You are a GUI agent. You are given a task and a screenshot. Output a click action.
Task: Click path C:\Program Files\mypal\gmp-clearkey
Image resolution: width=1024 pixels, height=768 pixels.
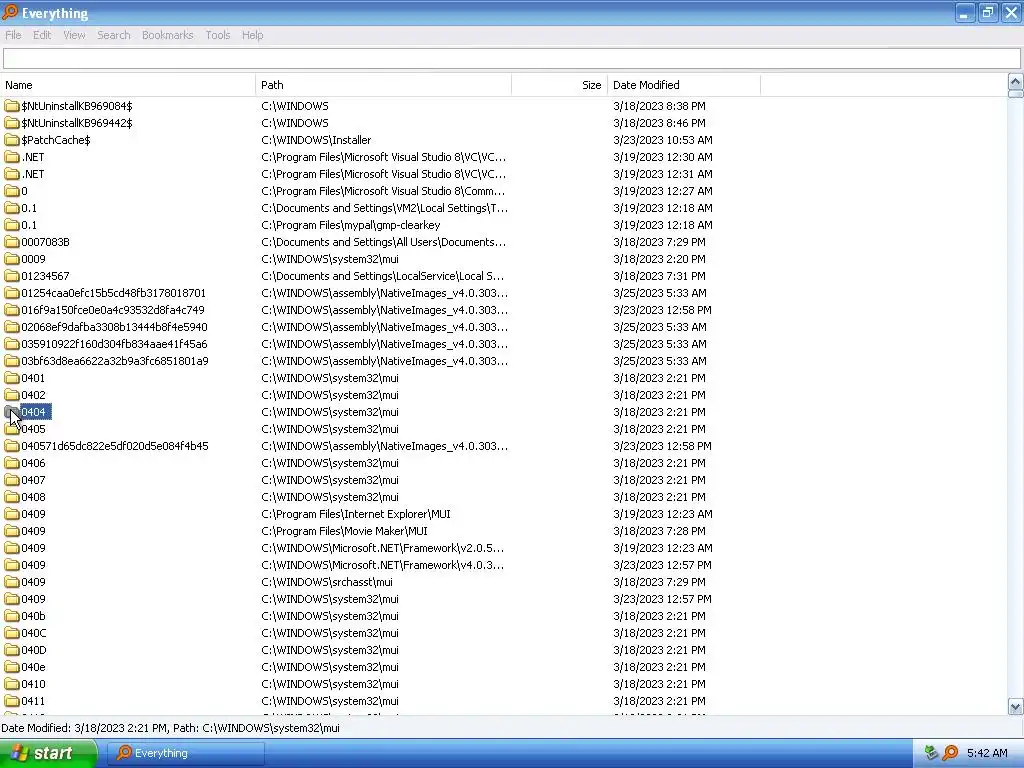click(351, 225)
